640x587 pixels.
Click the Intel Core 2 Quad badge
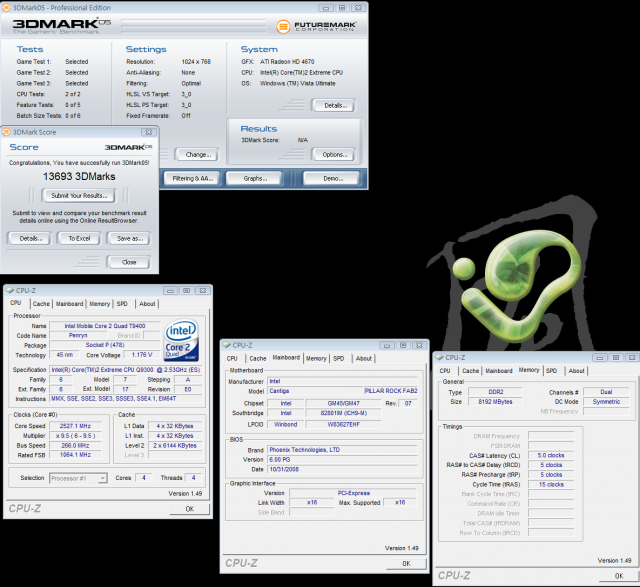(x=182, y=340)
